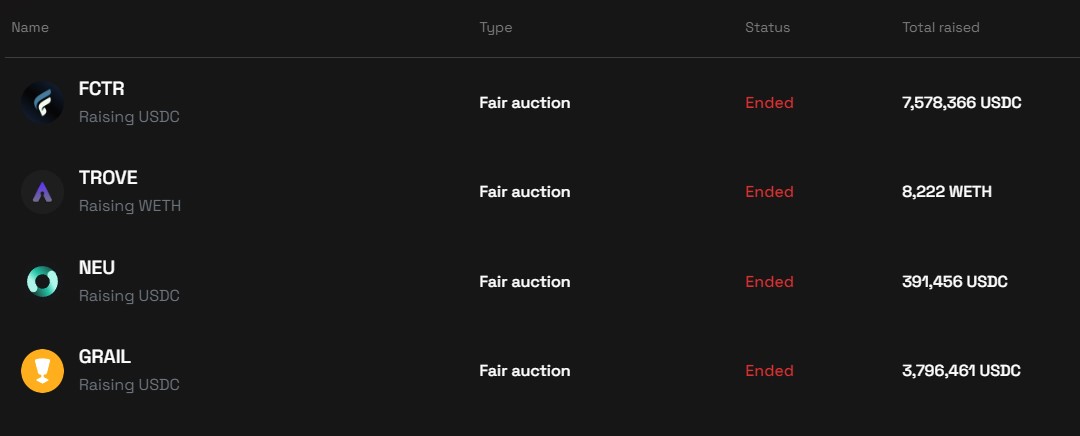Open the GRAIL launchpad entry
This screenshot has height=436, width=1080.
pyautogui.click(x=104, y=357)
